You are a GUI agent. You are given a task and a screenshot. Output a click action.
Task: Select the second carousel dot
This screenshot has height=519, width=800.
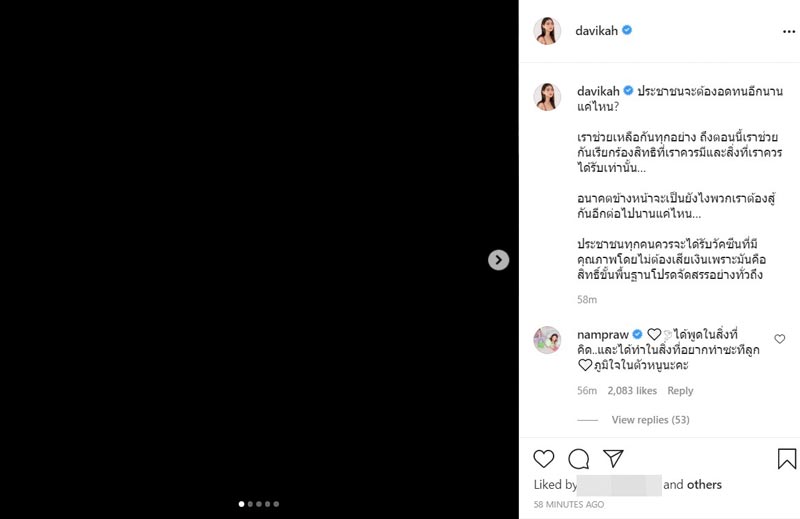click(250, 504)
